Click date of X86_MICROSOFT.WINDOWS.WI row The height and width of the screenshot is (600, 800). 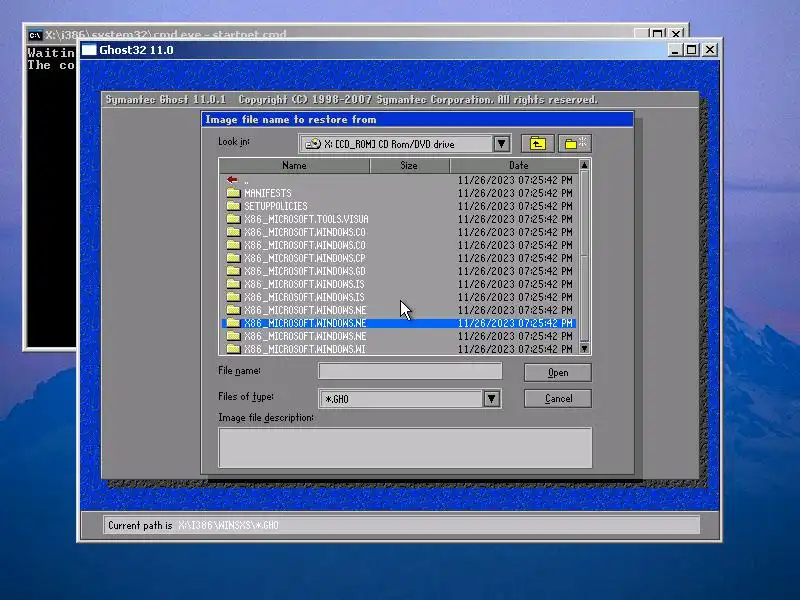[515, 349]
